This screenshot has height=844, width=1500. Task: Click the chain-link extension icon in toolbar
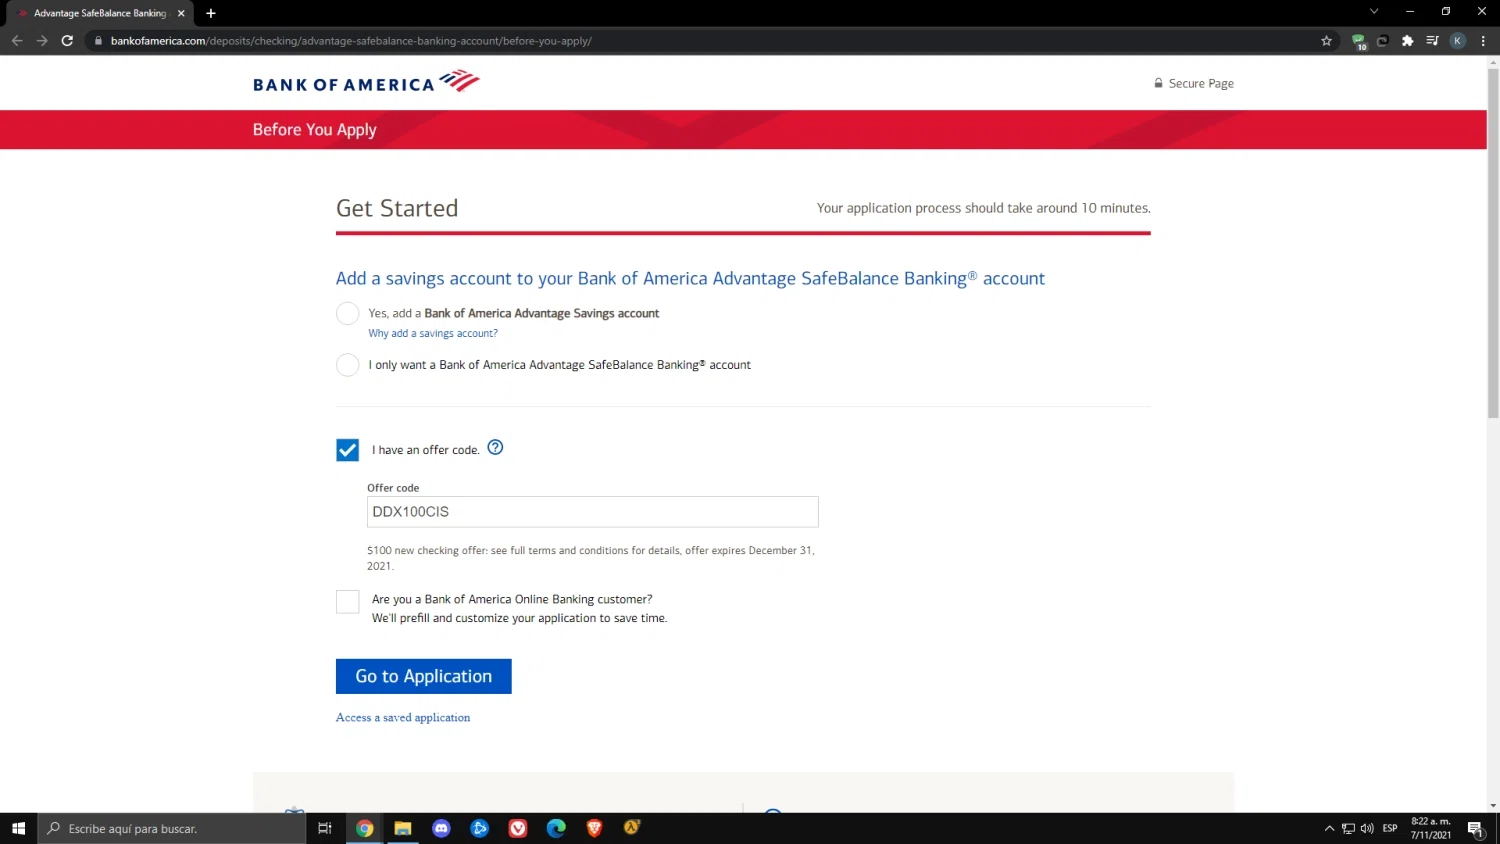pyautogui.click(x=1383, y=41)
